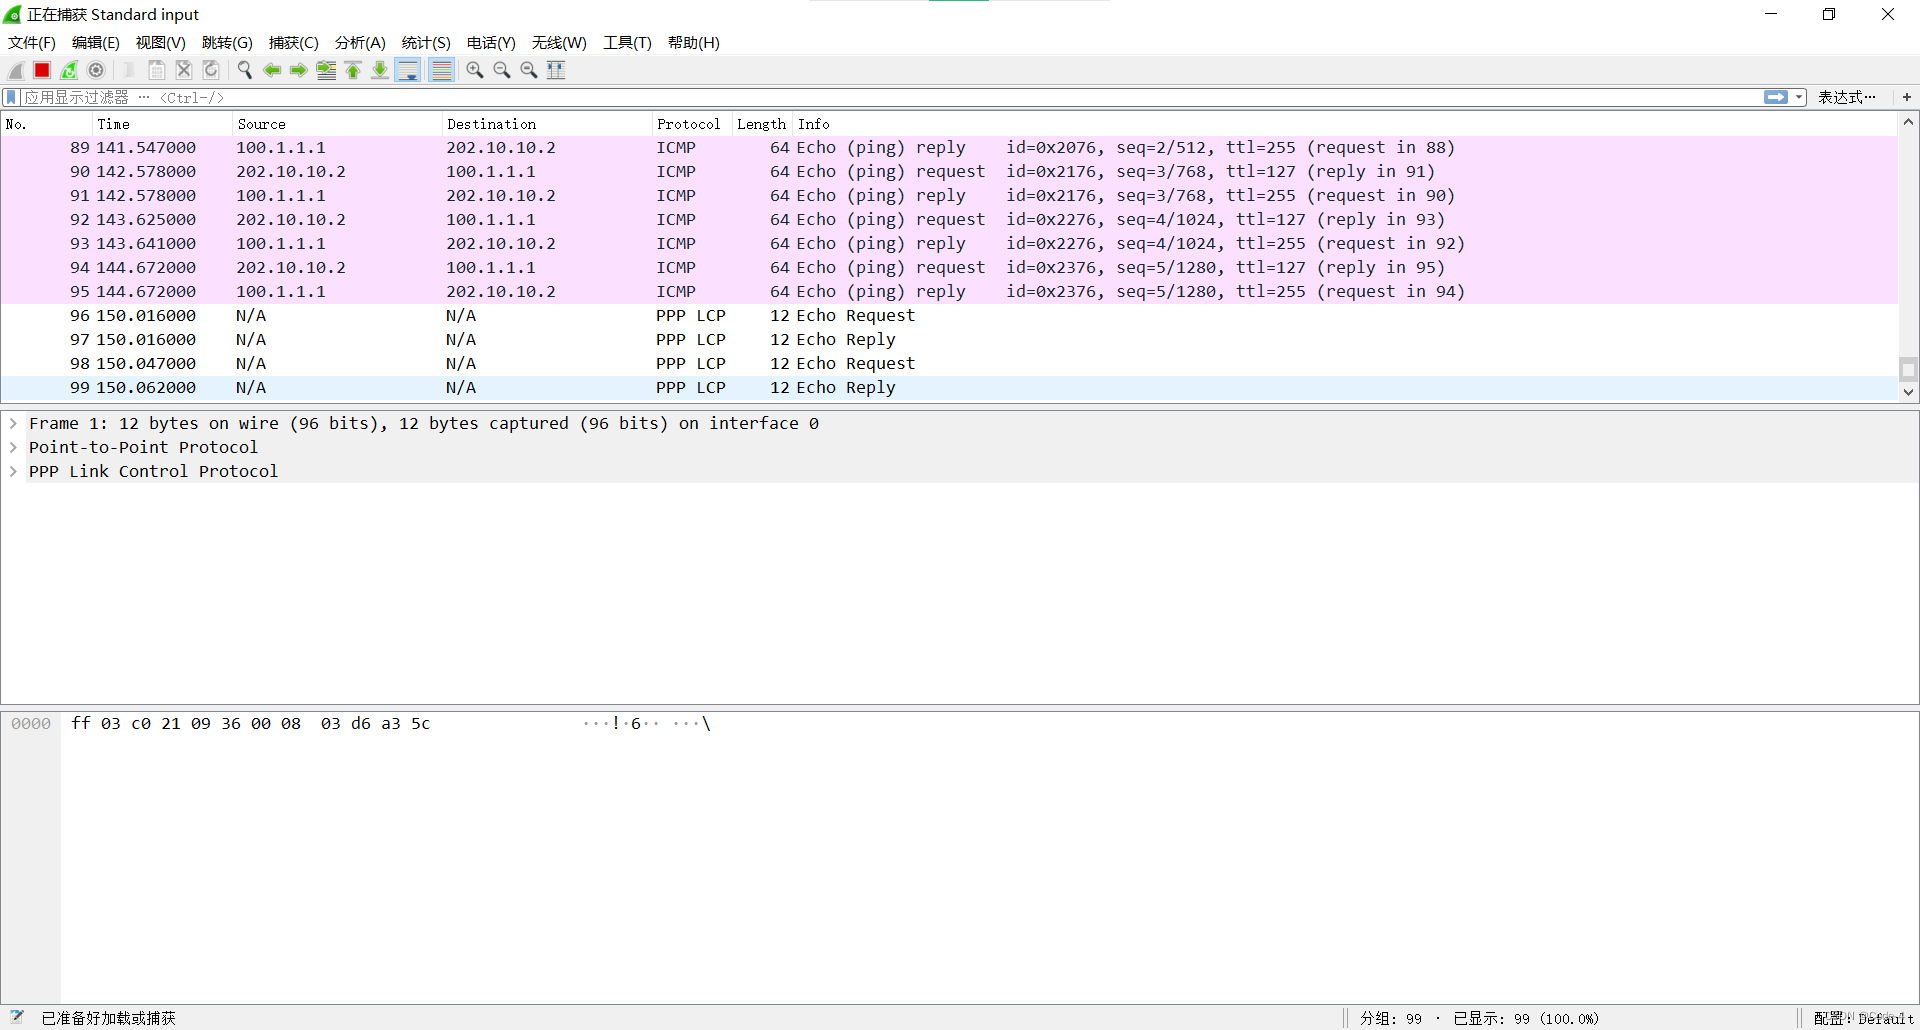
Task: Click the display filter input field
Action: click(890, 97)
